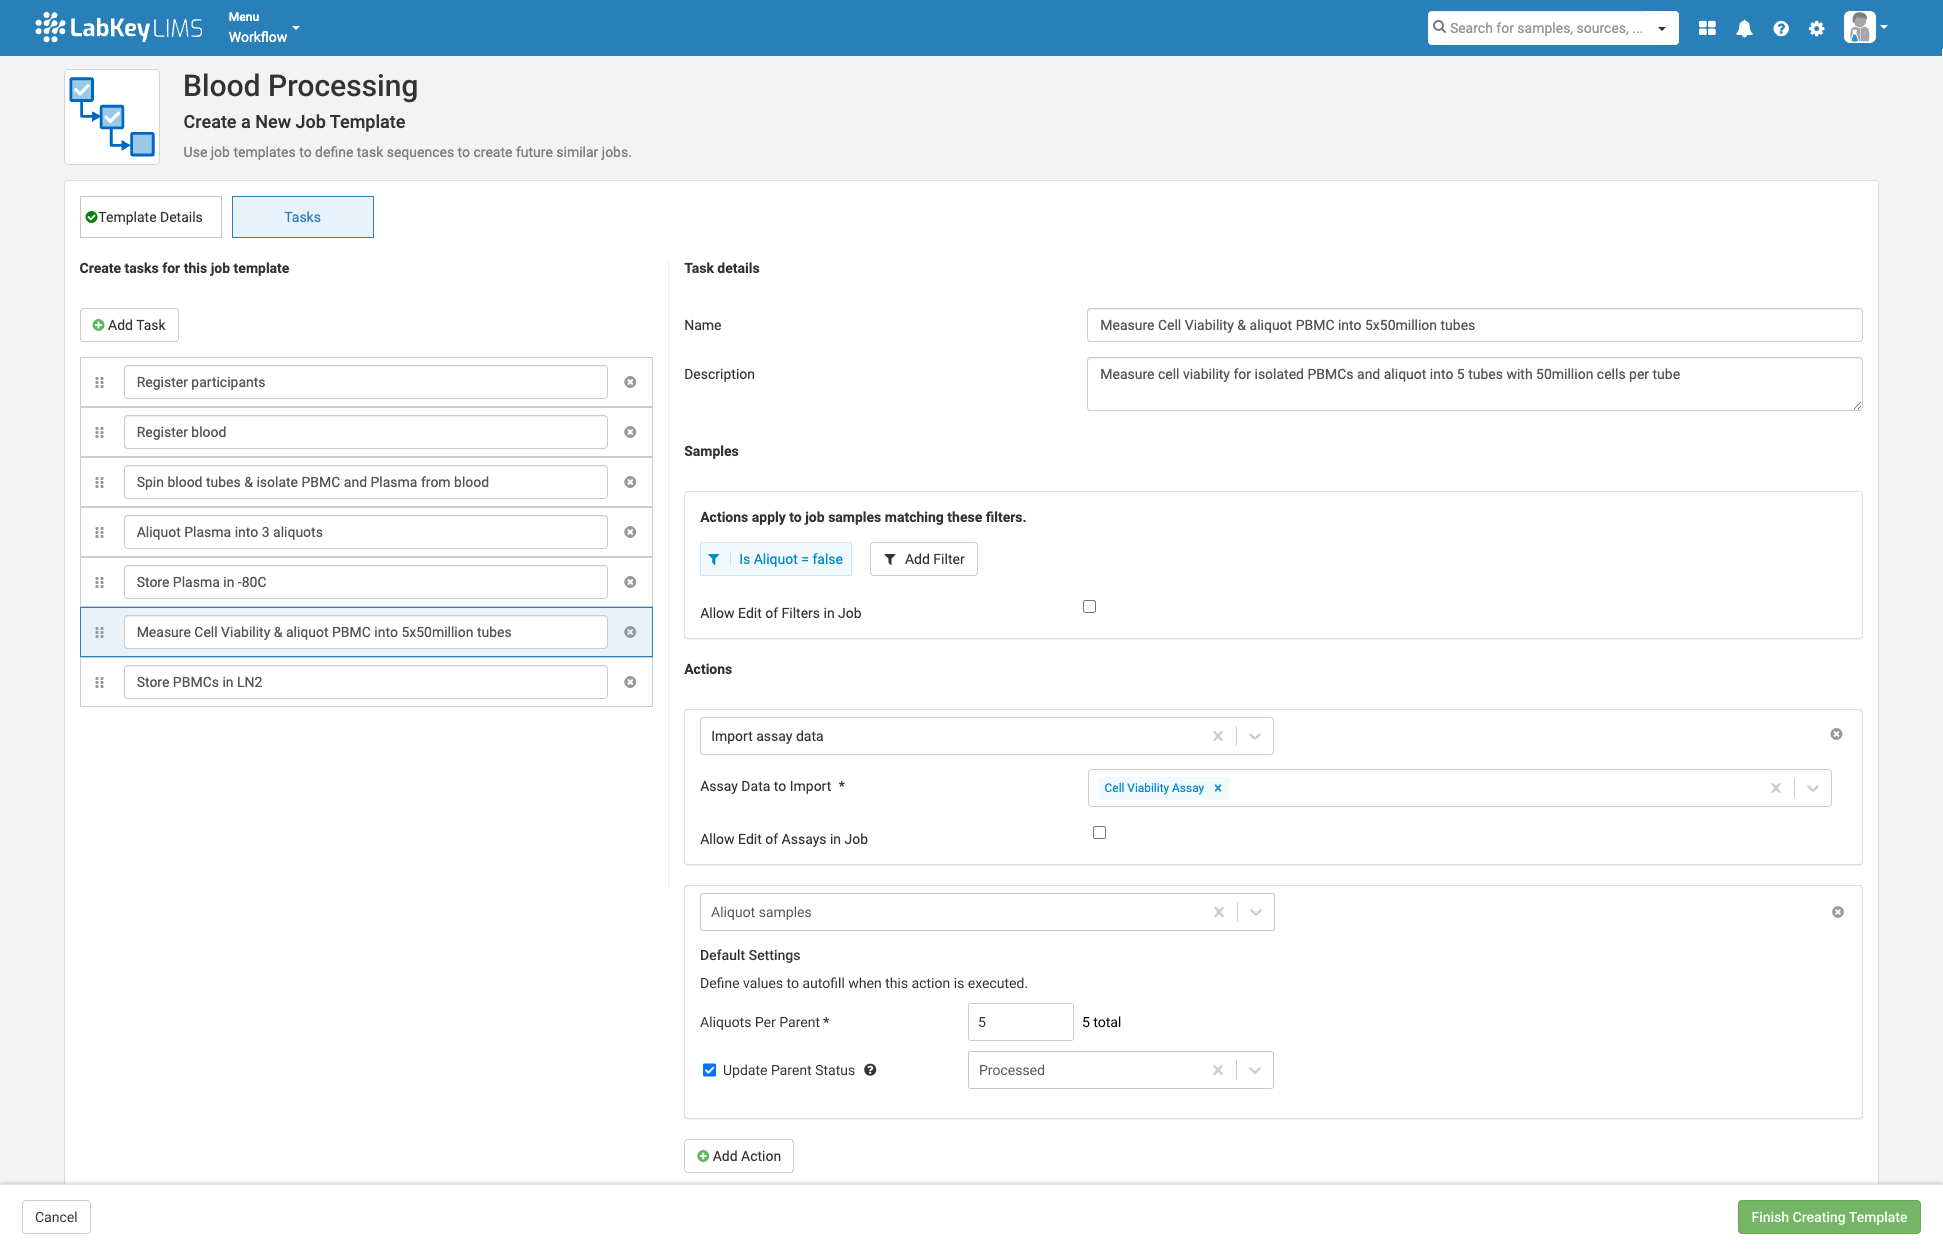Screen dimensions: 1943x1250
Task: Click the Add Filter button
Action: tap(923, 559)
